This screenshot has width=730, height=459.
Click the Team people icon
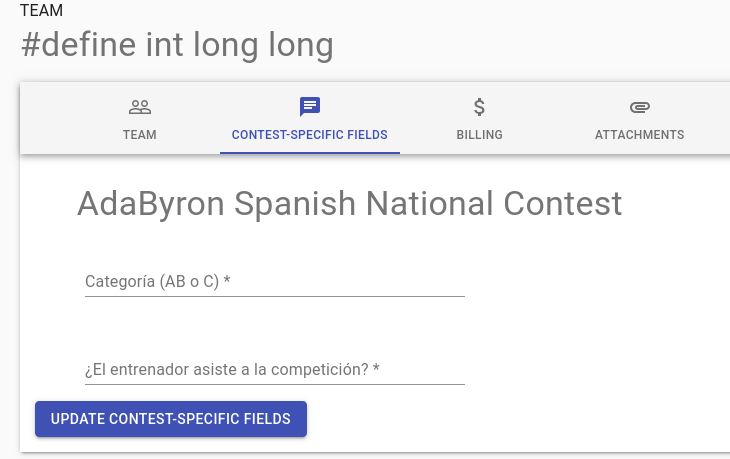pyautogui.click(x=140, y=107)
